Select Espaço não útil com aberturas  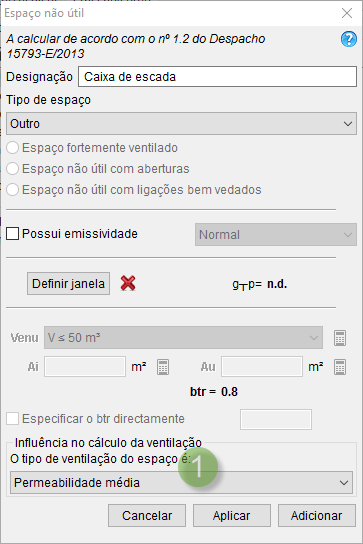12,169
